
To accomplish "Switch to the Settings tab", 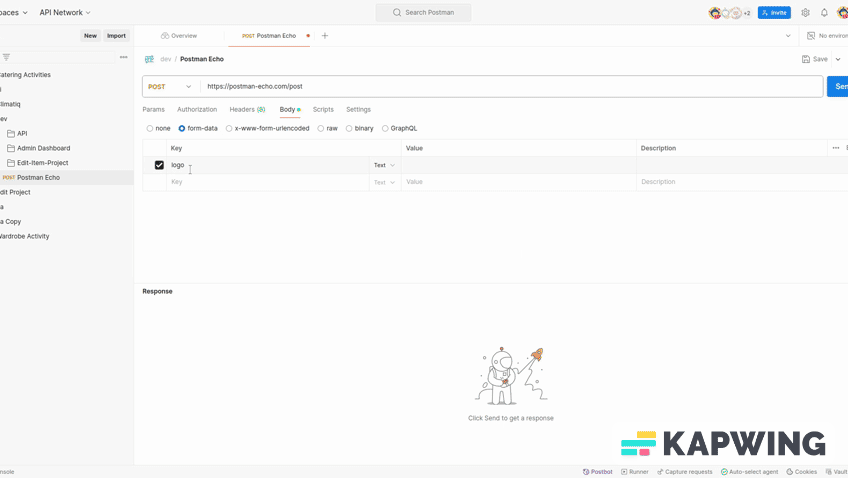I will [359, 109].
